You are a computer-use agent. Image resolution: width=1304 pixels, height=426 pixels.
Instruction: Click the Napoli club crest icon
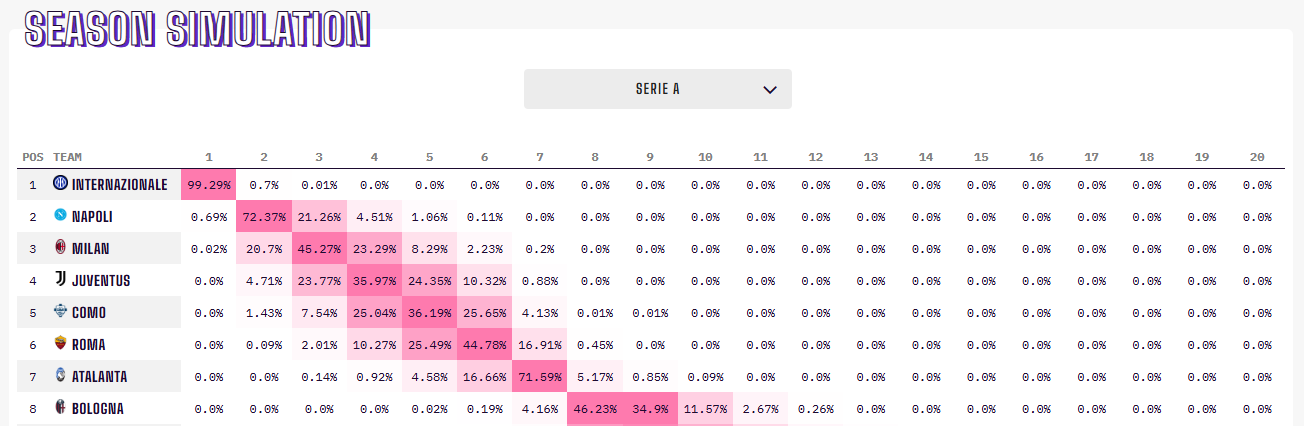pyautogui.click(x=61, y=216)
